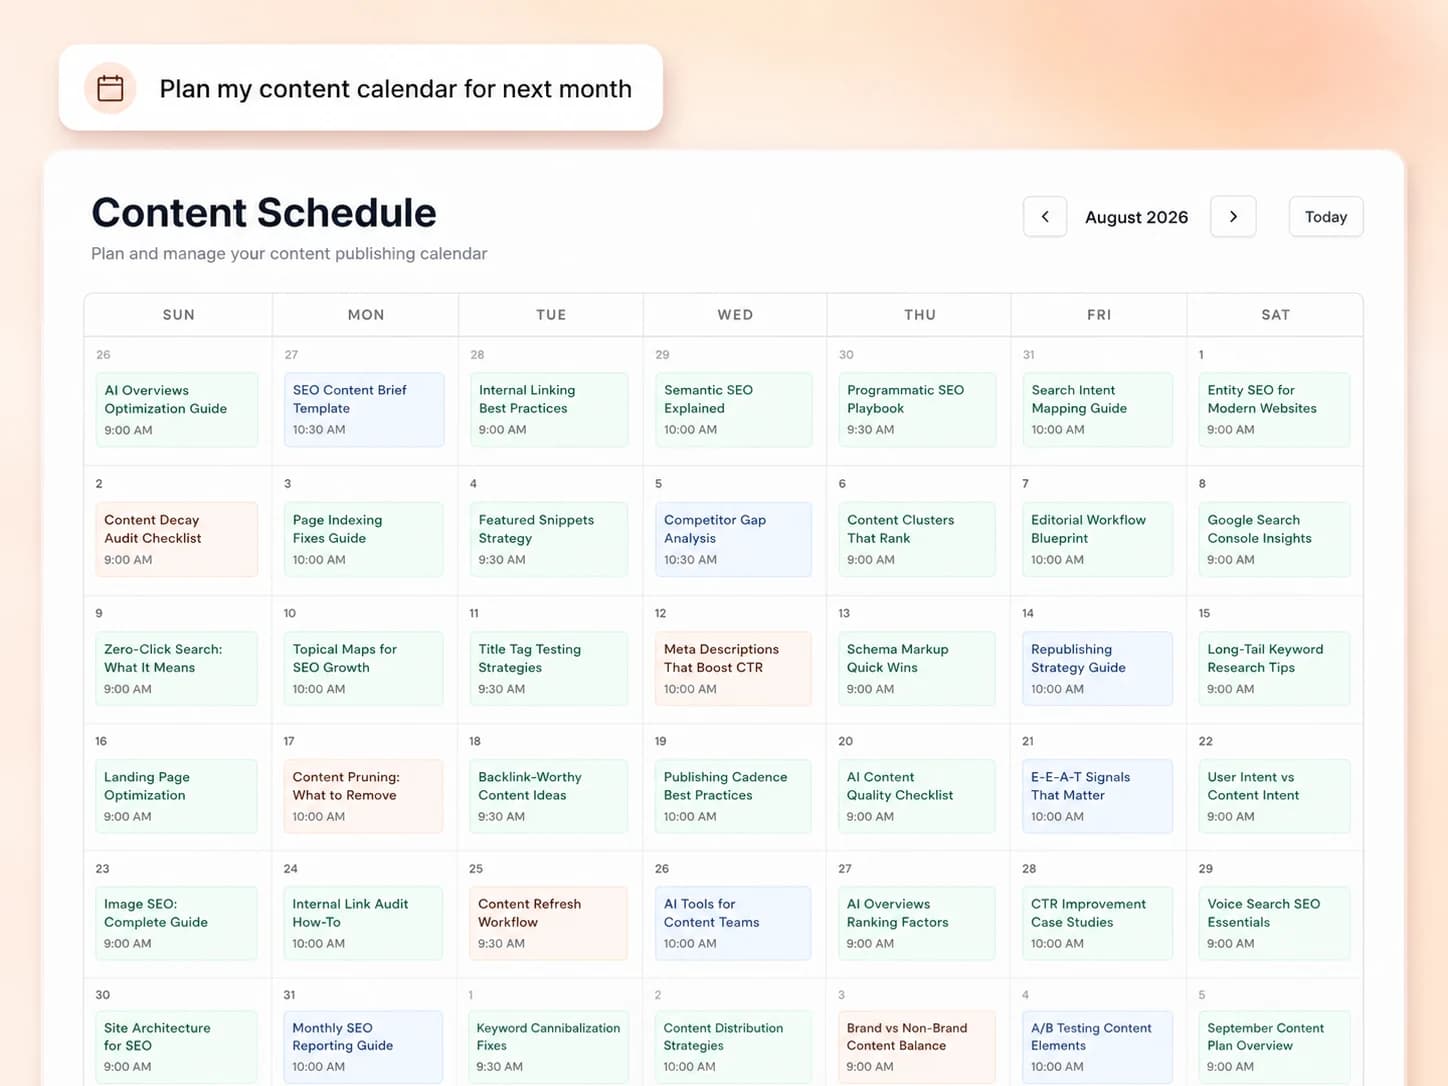This screenshot has height=1086, width=1448.
Task: Open the Content Refresh Workflow event
Action: pyautogui.click(x=549, y=924)
